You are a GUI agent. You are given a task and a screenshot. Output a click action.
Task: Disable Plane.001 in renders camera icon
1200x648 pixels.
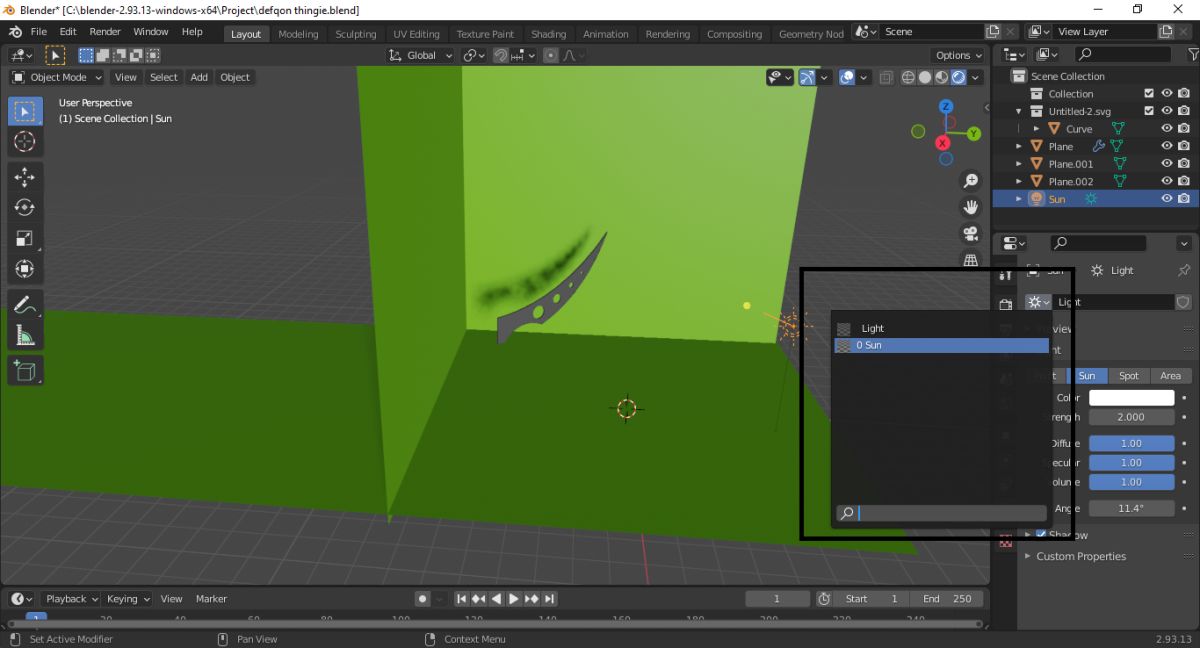pos(1184,164)
